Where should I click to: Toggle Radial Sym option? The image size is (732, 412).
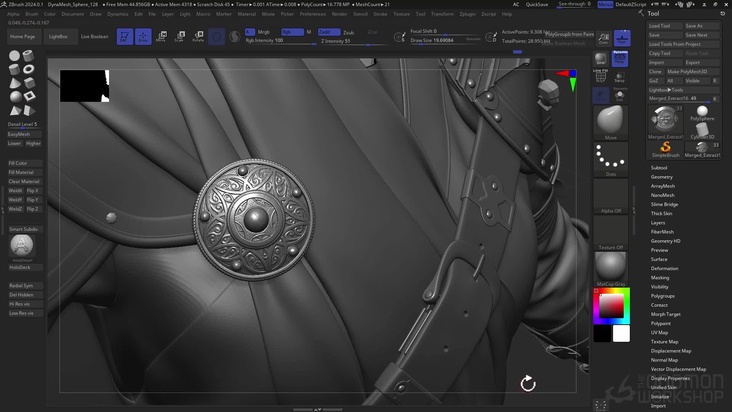point(25,286)
